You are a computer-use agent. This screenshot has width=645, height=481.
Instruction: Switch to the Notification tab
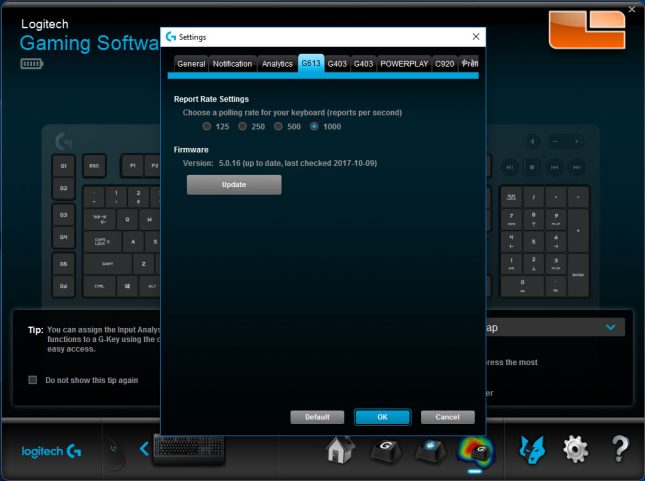[232, 64]
